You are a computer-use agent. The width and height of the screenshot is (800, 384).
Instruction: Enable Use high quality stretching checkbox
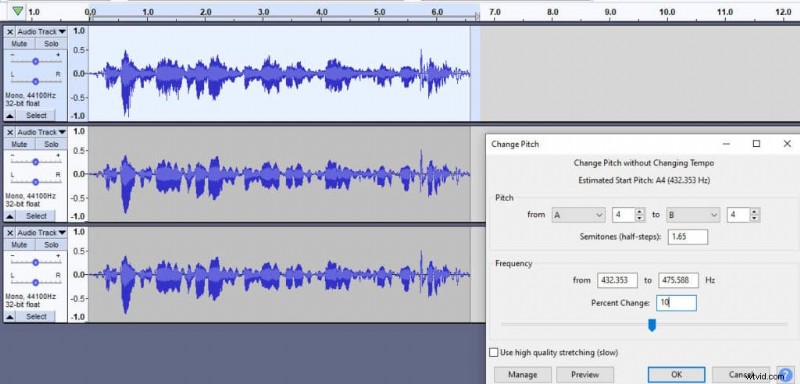493,352
